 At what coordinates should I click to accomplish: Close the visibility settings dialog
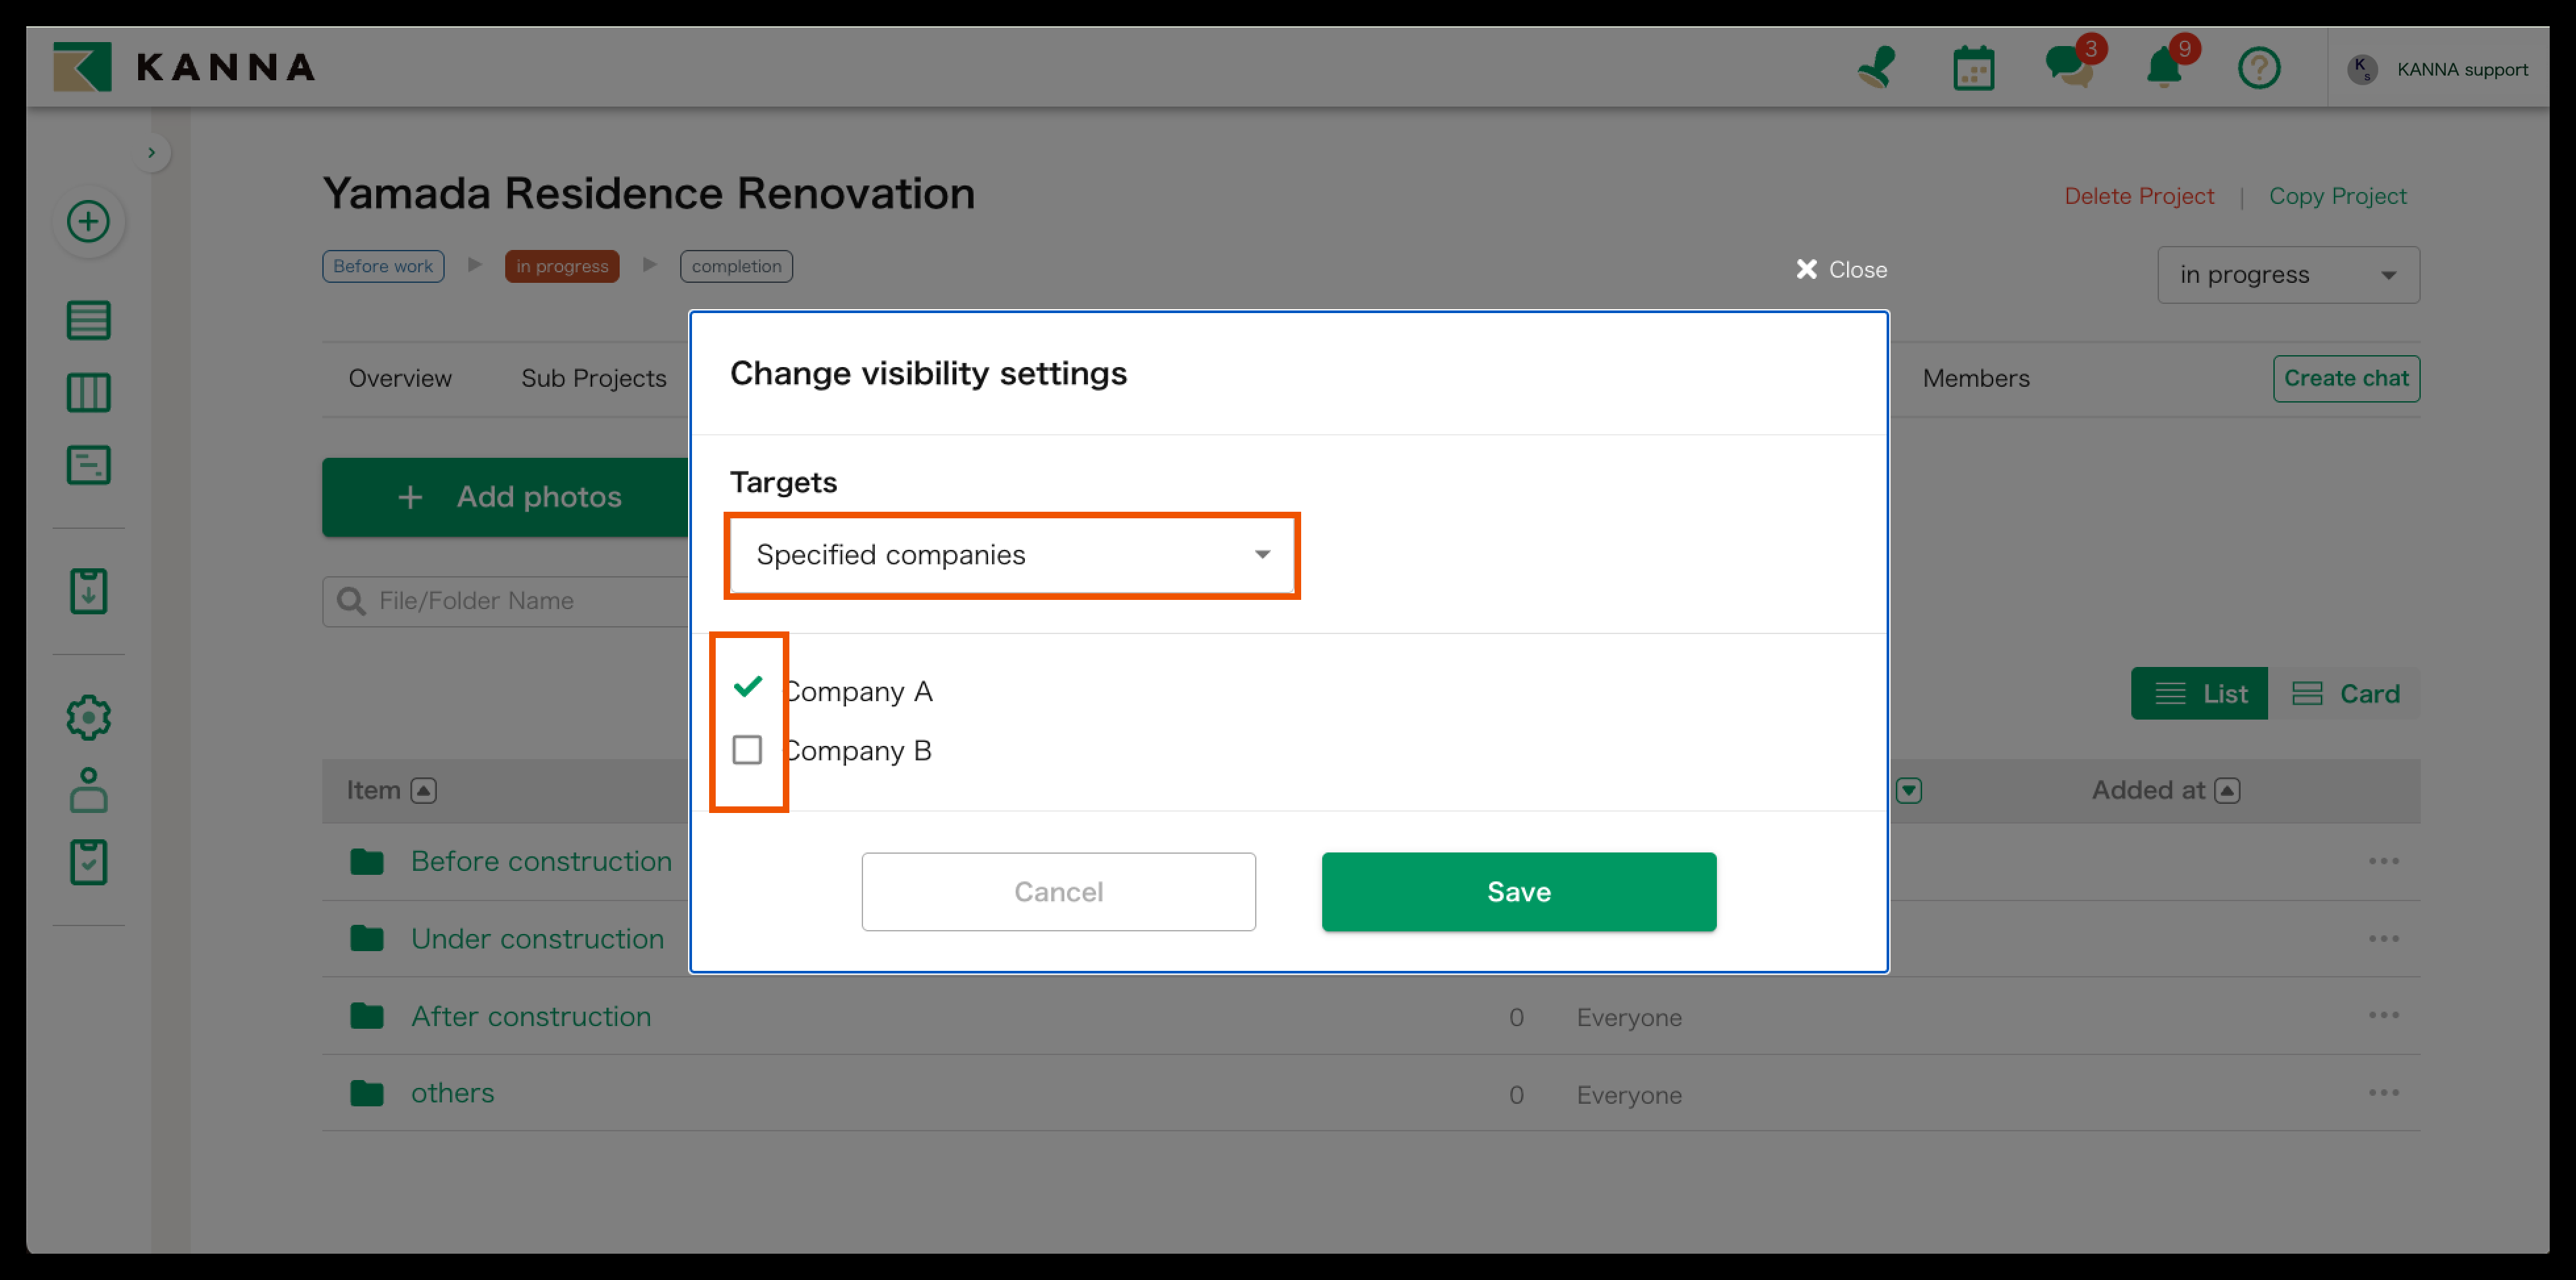pyautogui.click(x=1841, y=270)
